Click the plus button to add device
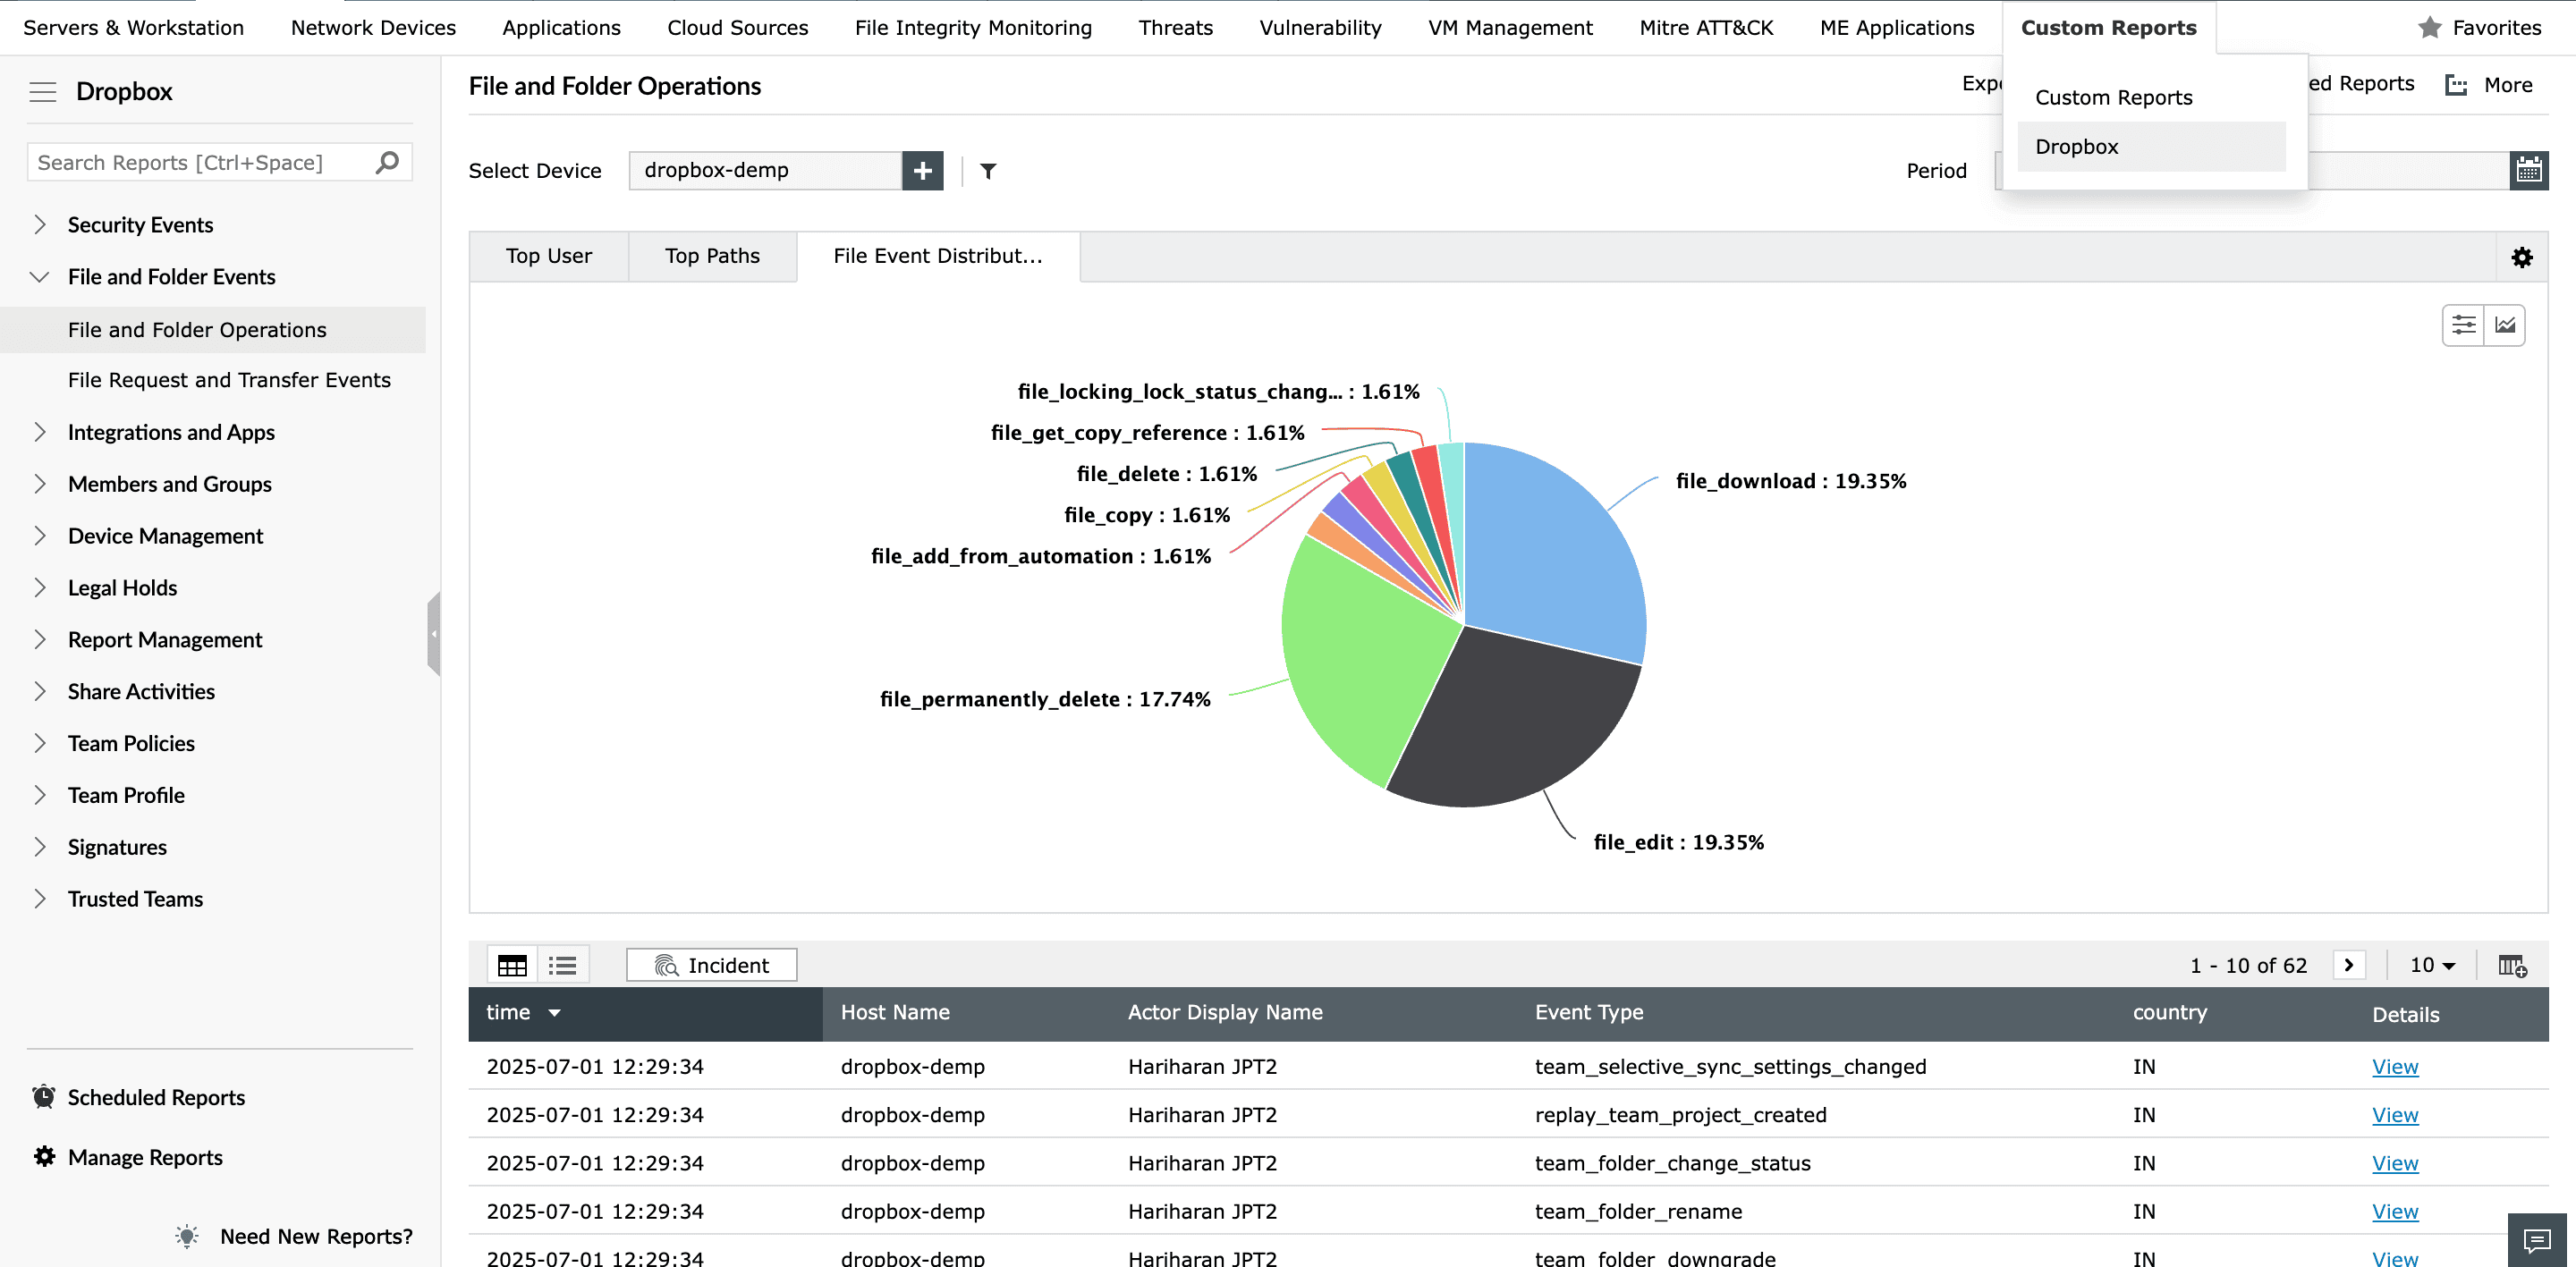This screenshot has width=2576, height=1267. point(922,171)
